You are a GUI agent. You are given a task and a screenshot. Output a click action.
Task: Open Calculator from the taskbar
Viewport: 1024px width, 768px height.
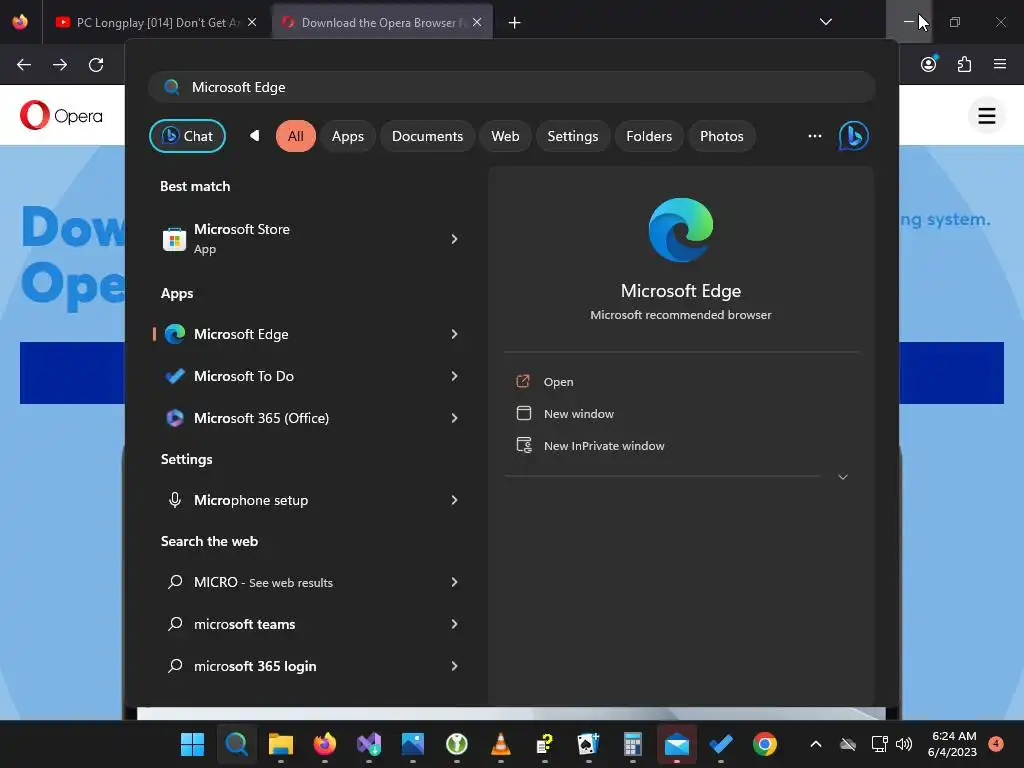point(633,744)
